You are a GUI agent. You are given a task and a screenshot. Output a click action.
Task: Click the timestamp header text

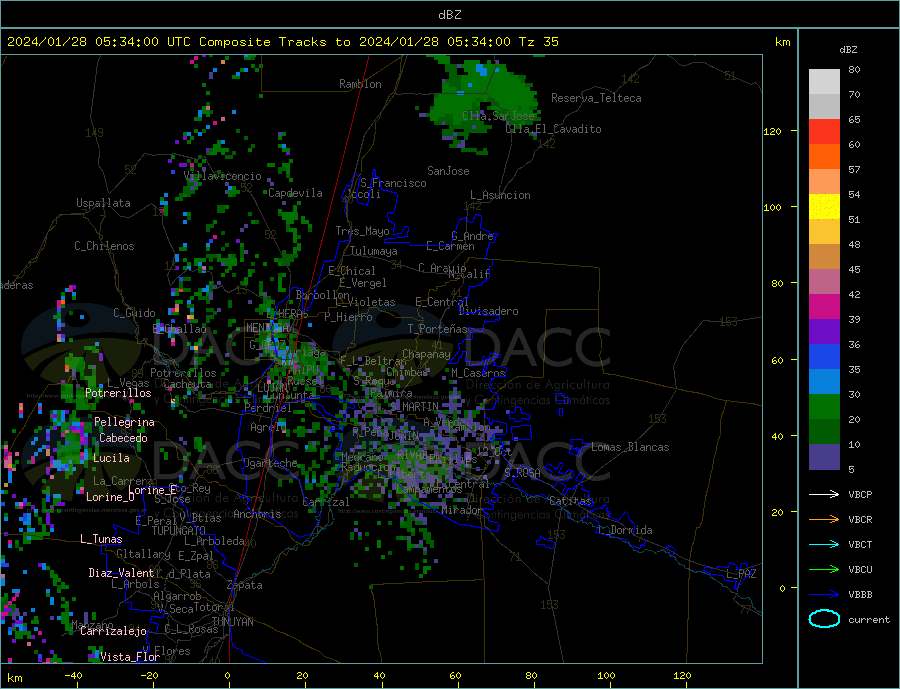[x=282, y=42]
